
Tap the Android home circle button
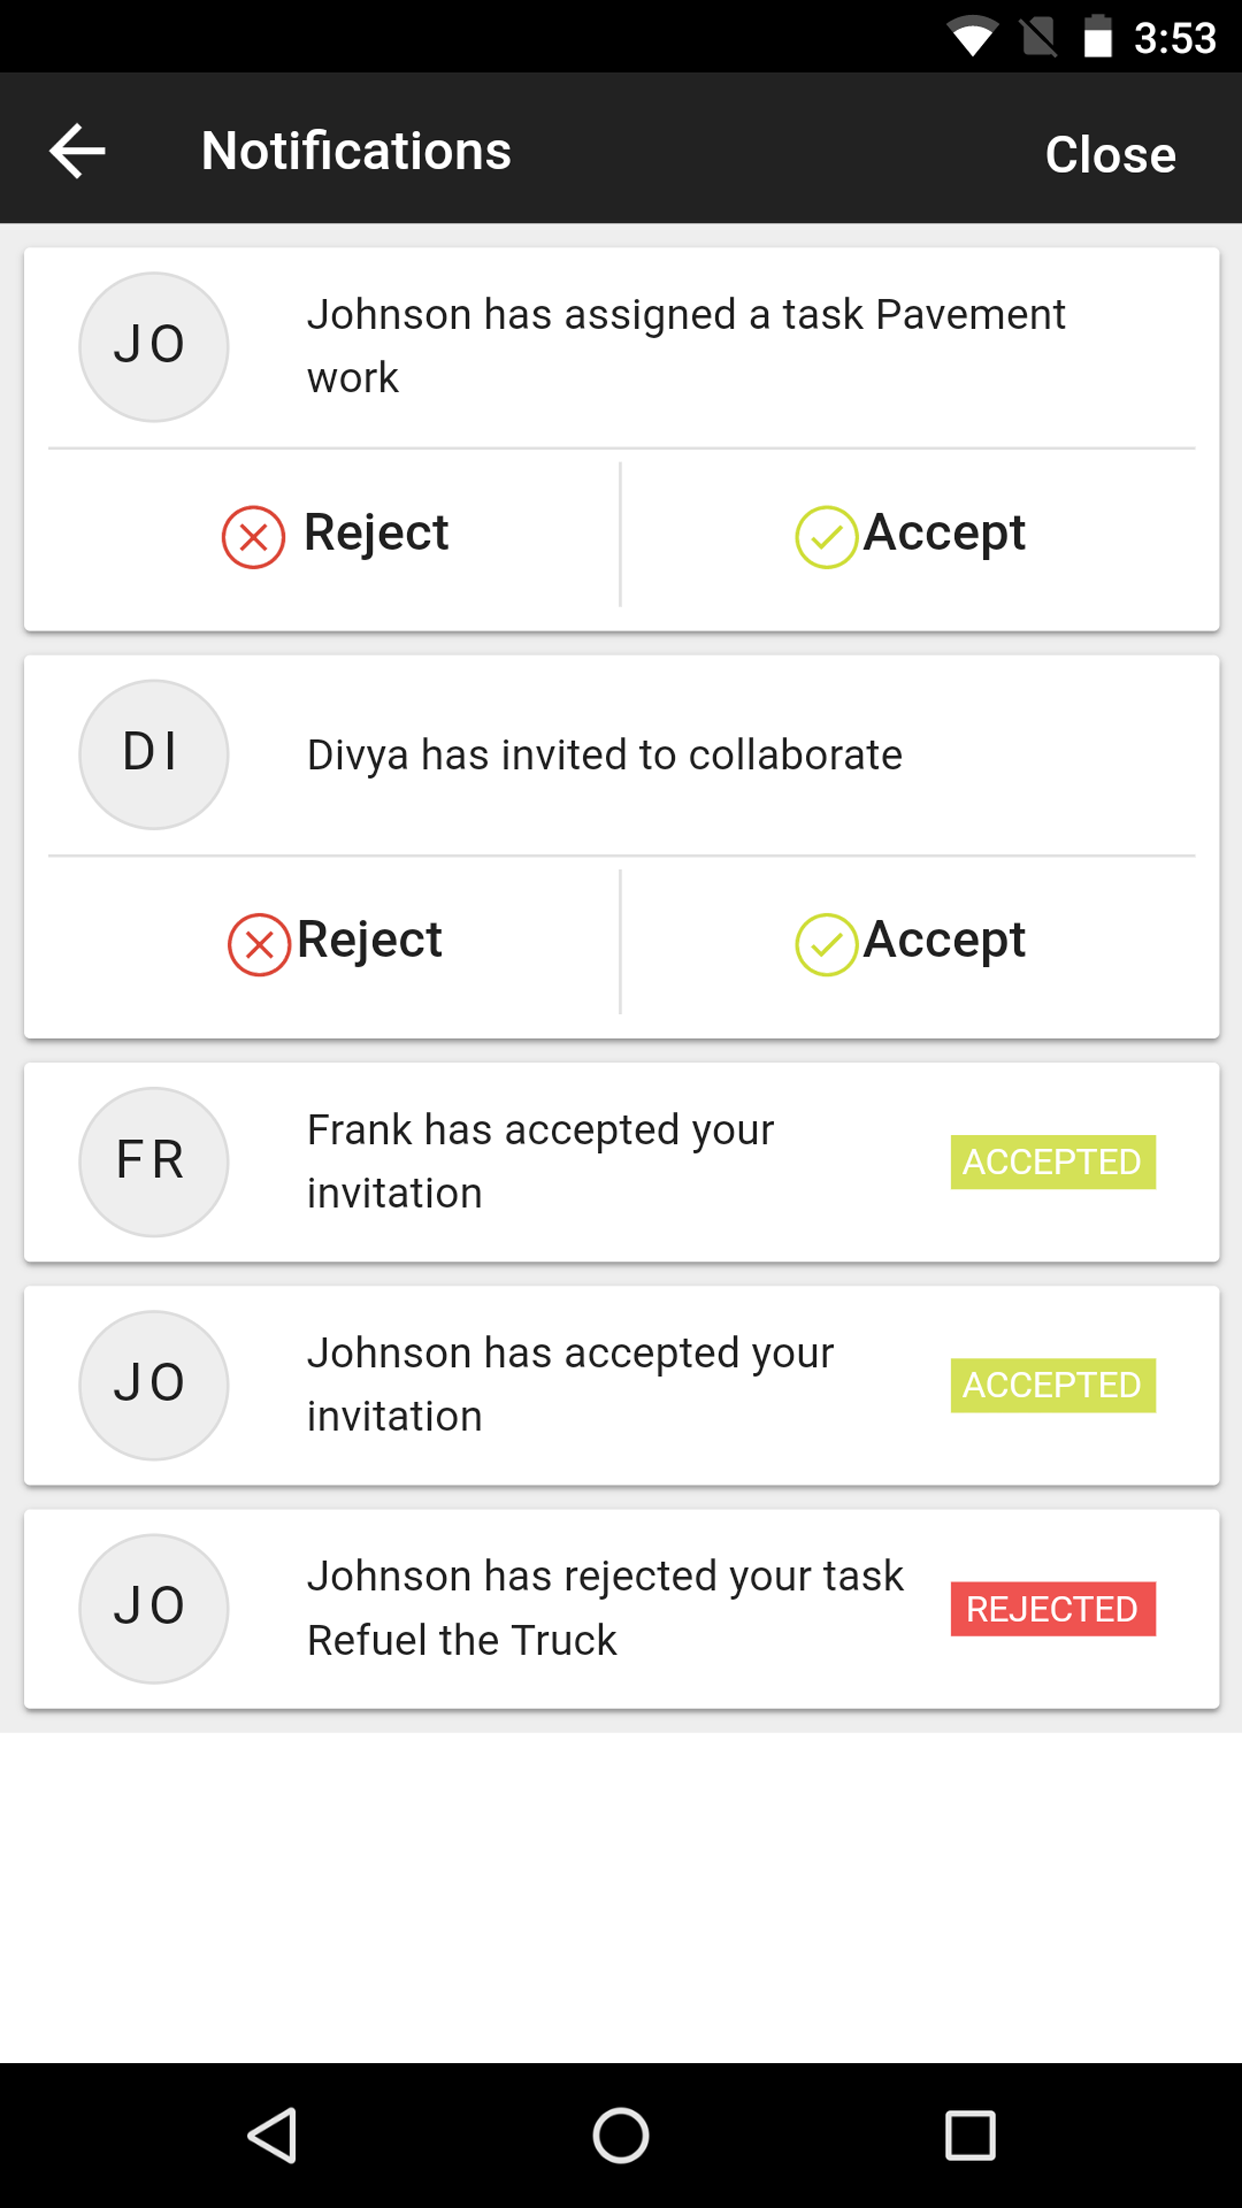click(x=621, y=2136)
